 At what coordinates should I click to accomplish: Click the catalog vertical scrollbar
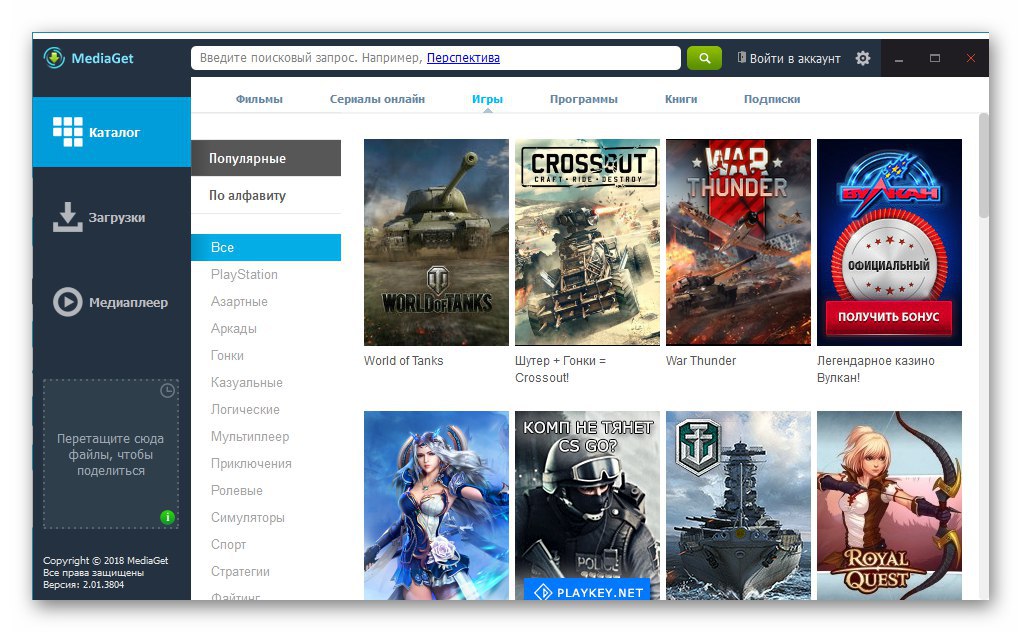click(983, 166)
